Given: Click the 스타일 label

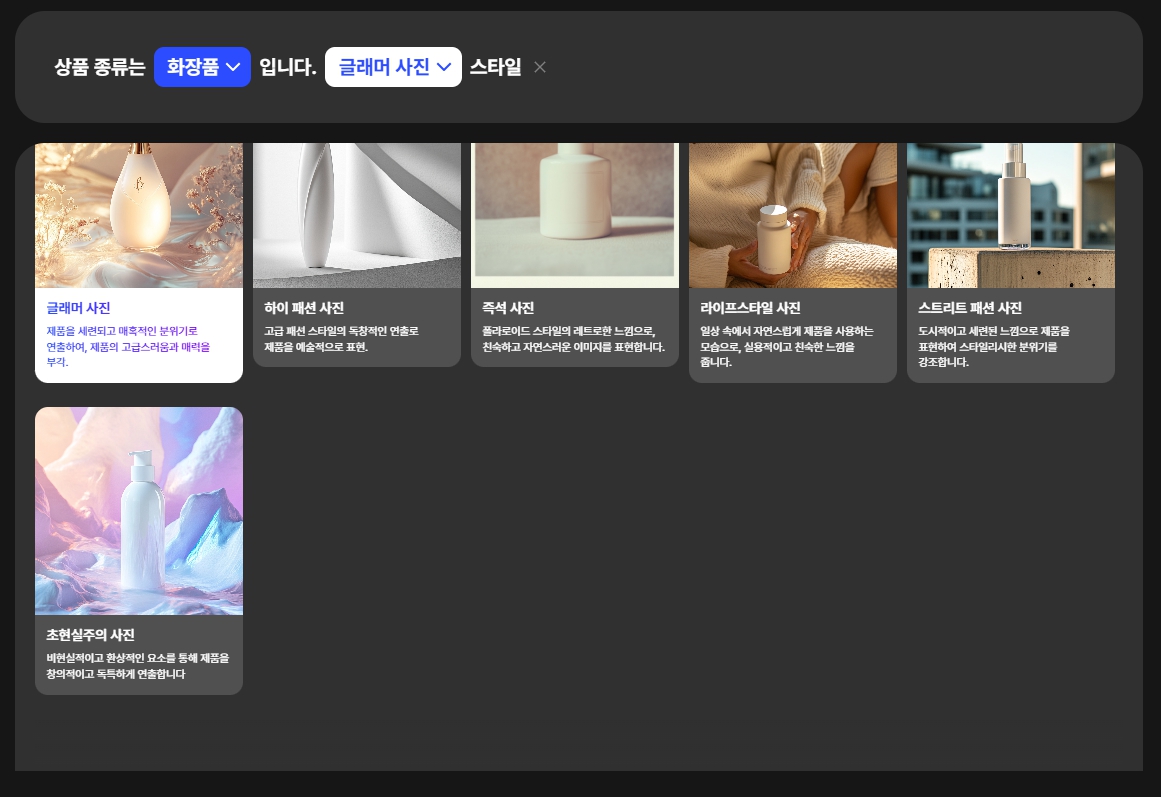Looking at the screenshot, I should point(495,67).
